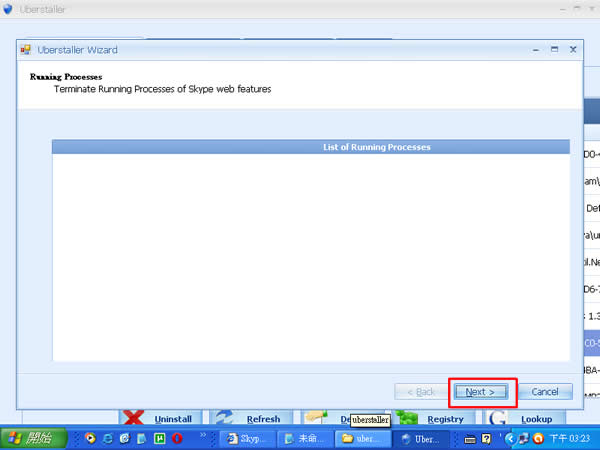Viewport: 600px width, 450px height.
Task: Expand hidden system tray icons arrow
Action: click(x=510, y=439)
